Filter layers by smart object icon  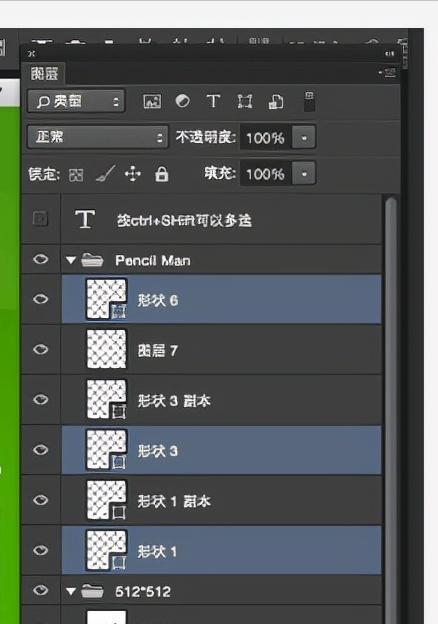[276, 101]
